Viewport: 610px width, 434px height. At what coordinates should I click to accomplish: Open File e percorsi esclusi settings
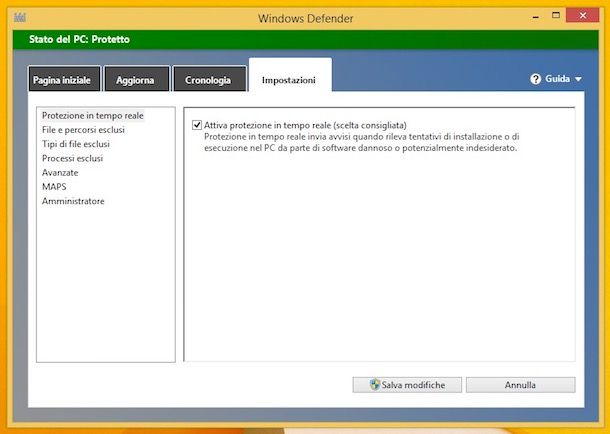(83, 130)
